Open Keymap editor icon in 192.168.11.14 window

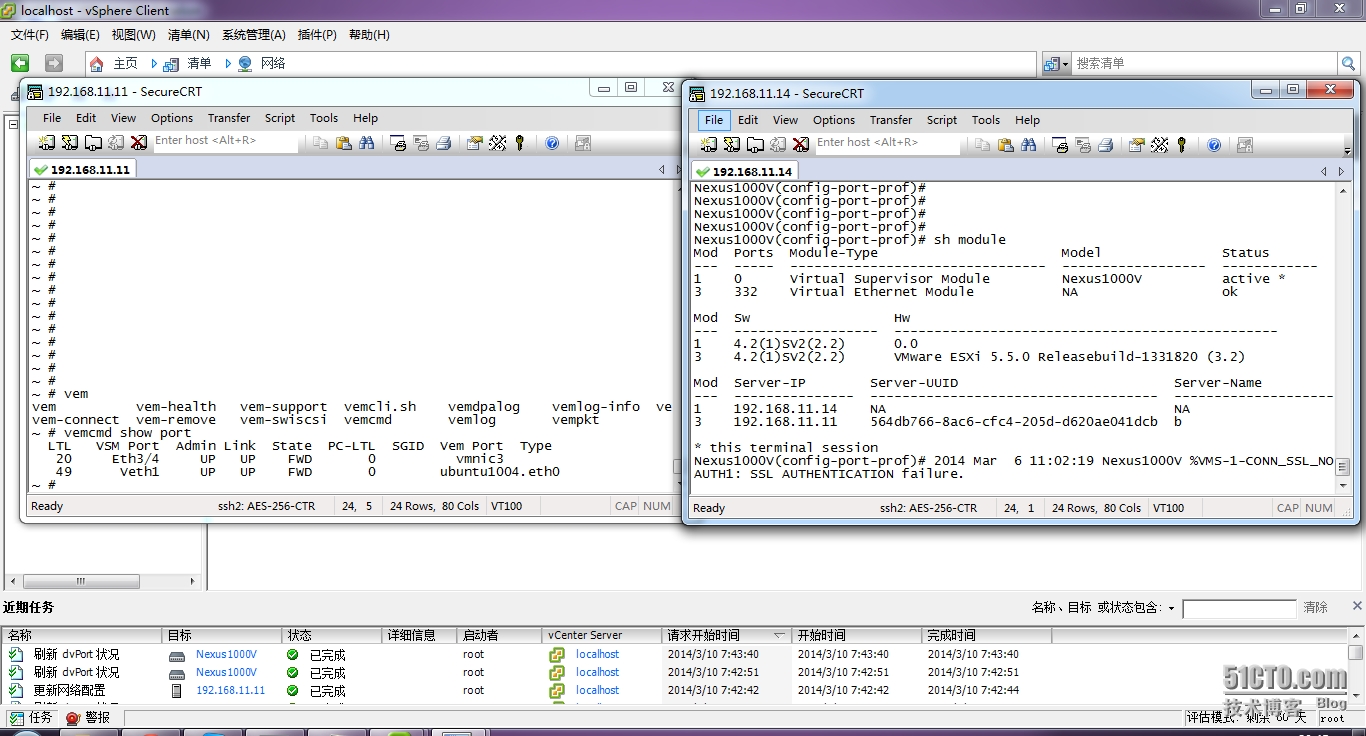tap(1160, 145)
